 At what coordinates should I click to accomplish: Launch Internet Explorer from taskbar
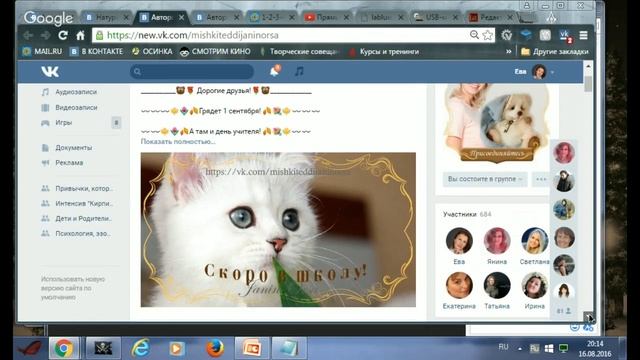140,348
